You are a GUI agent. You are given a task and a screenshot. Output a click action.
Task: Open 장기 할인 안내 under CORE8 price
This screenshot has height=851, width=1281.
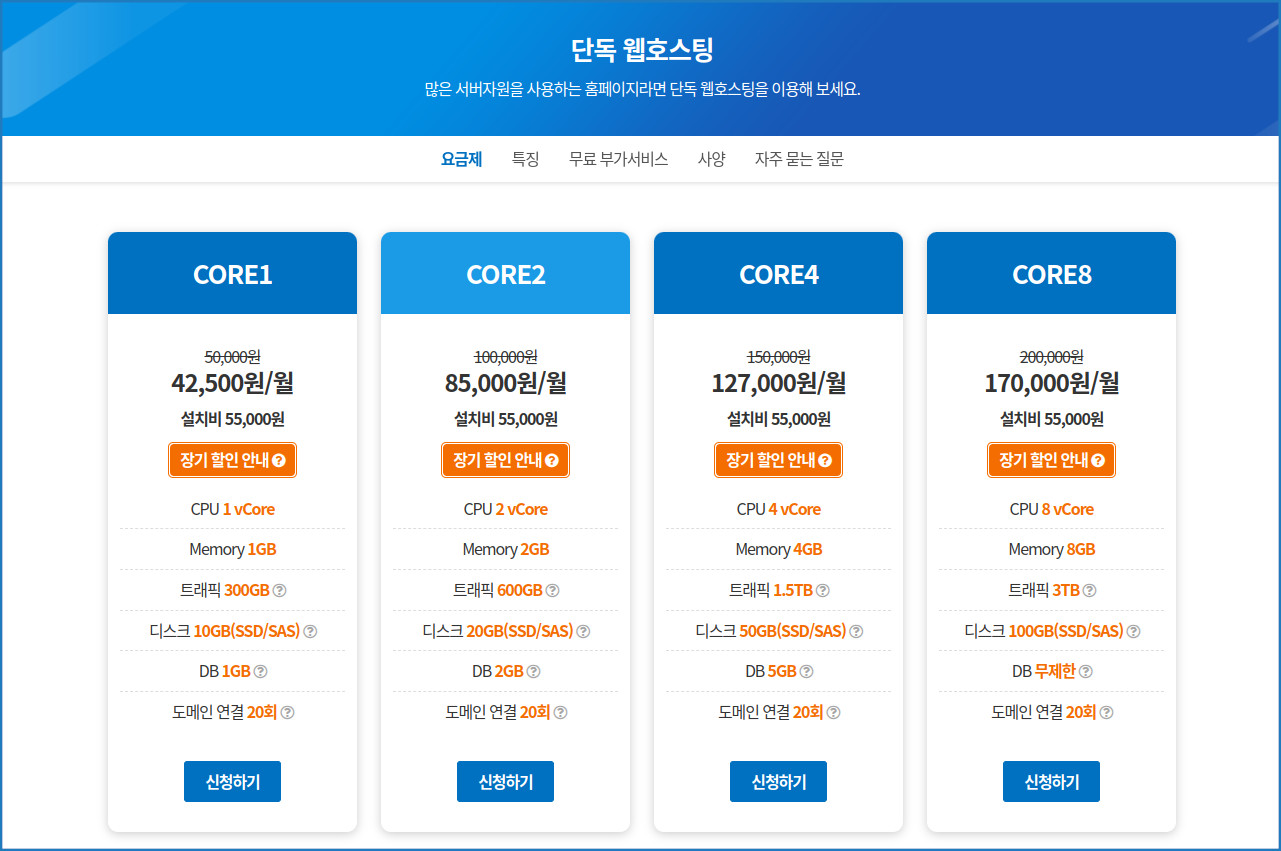click(x=1051, y=460)
